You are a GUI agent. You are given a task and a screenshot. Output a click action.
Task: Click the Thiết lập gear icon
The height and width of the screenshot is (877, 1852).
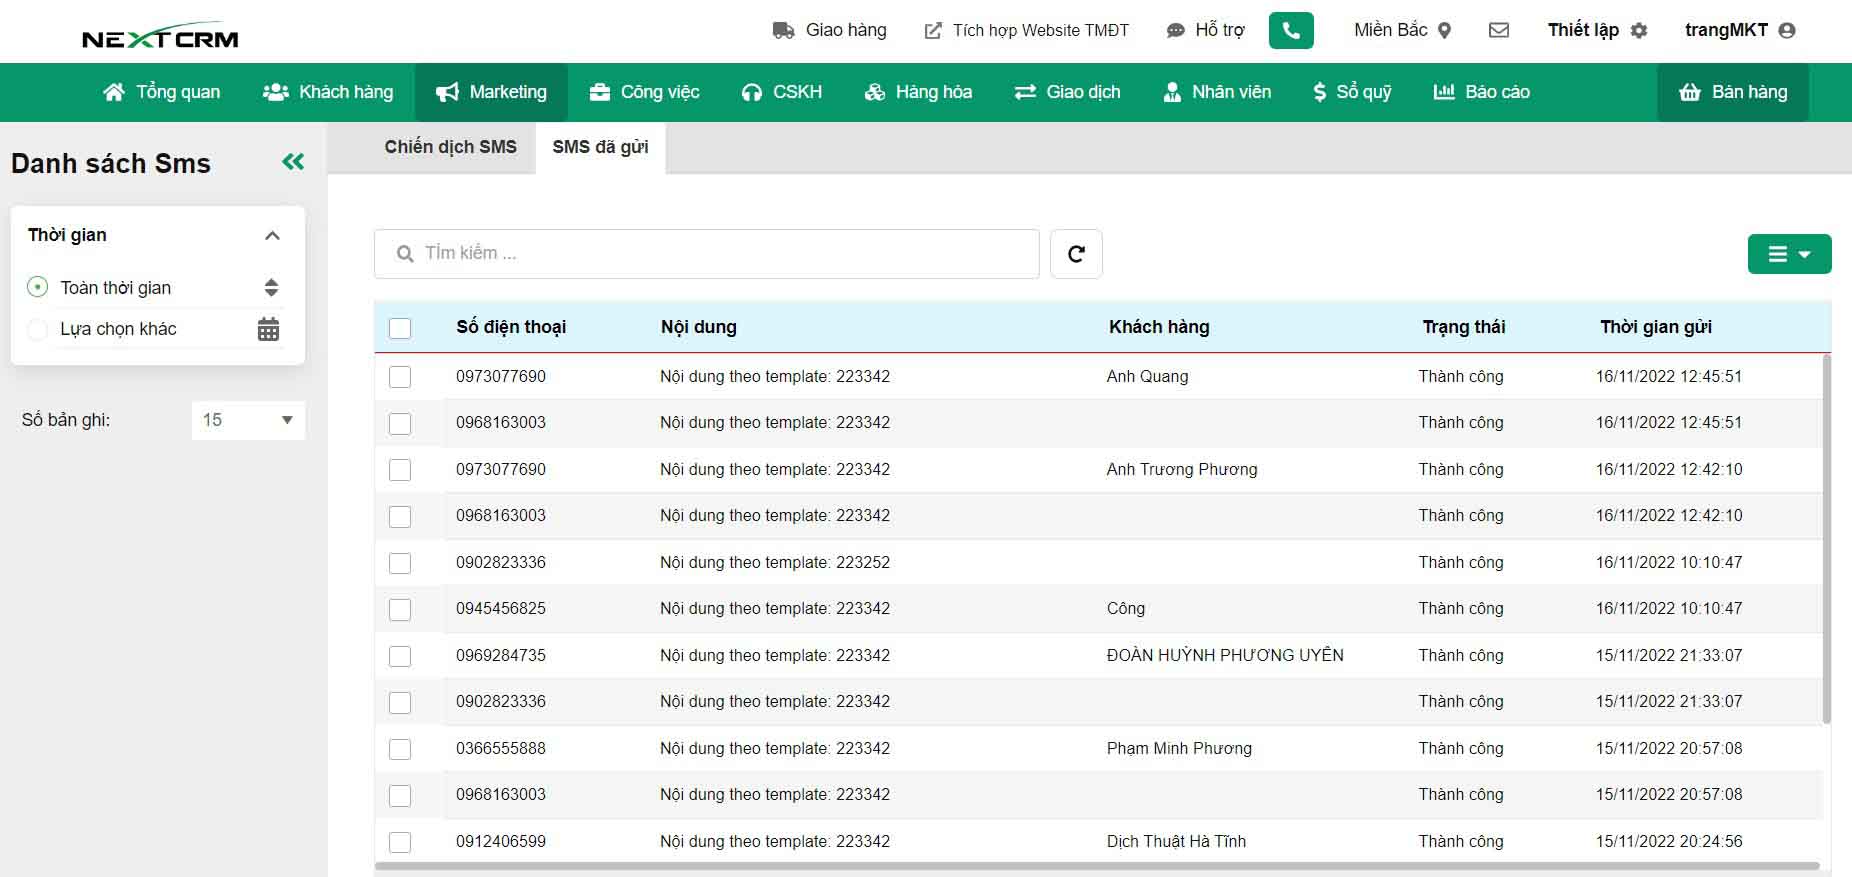pyautogui.click(x=1638, y=30)
